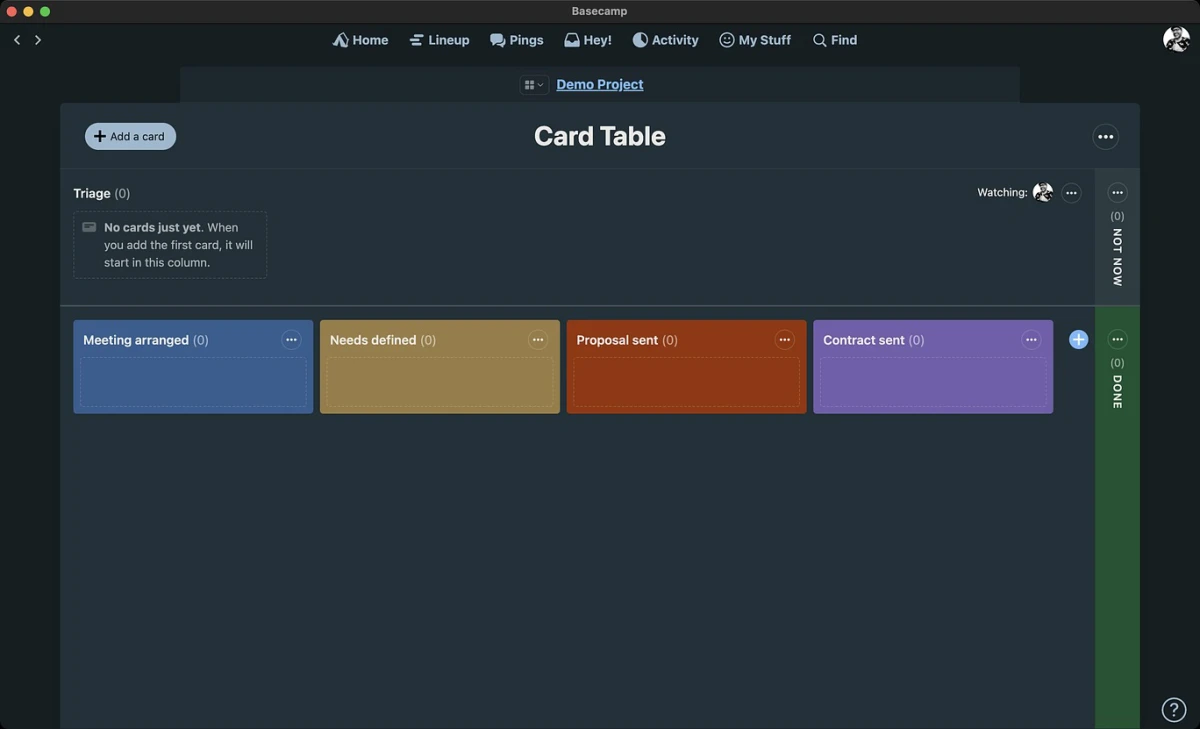Viewport: 1200px width, 729px height.
Task: Open options menu for the Proposal sent column
Action: click(784, 339)
